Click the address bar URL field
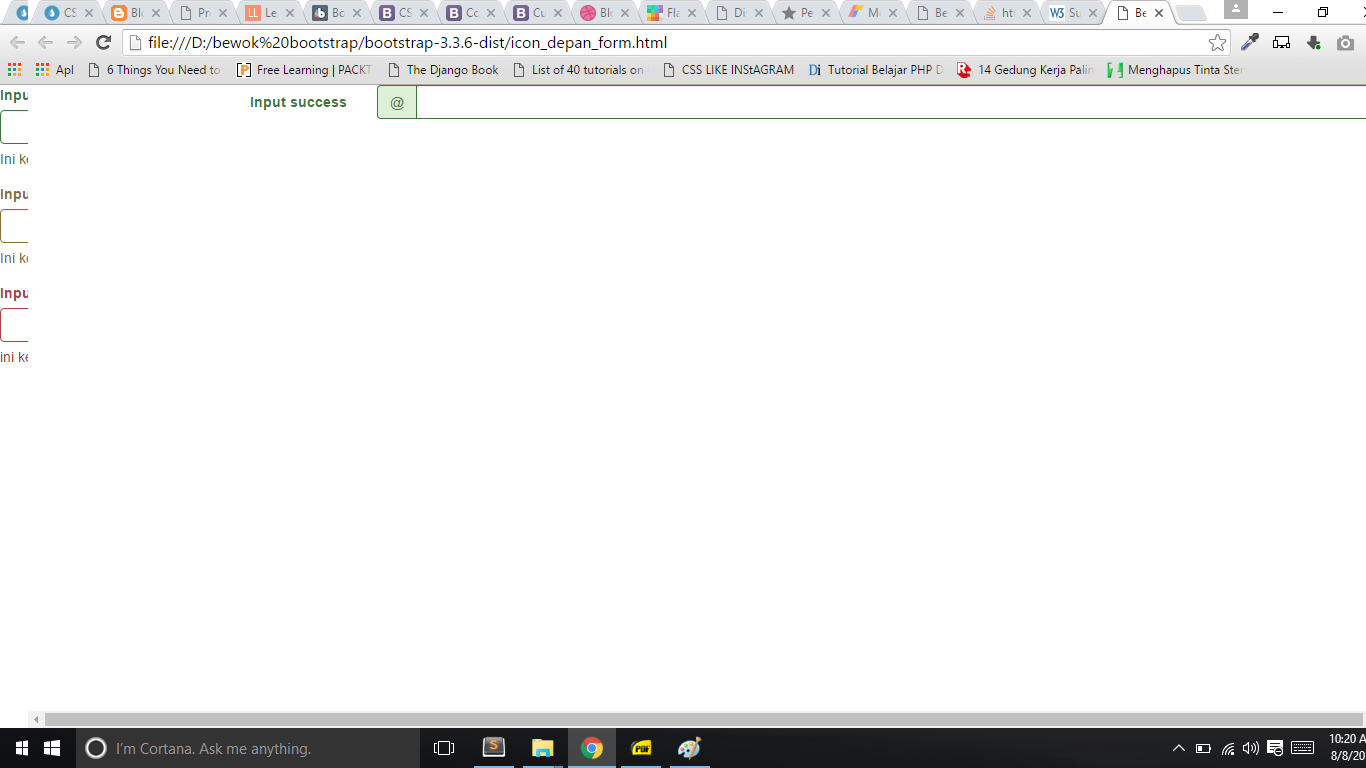 pyautogui.click(x=665, y=43)
